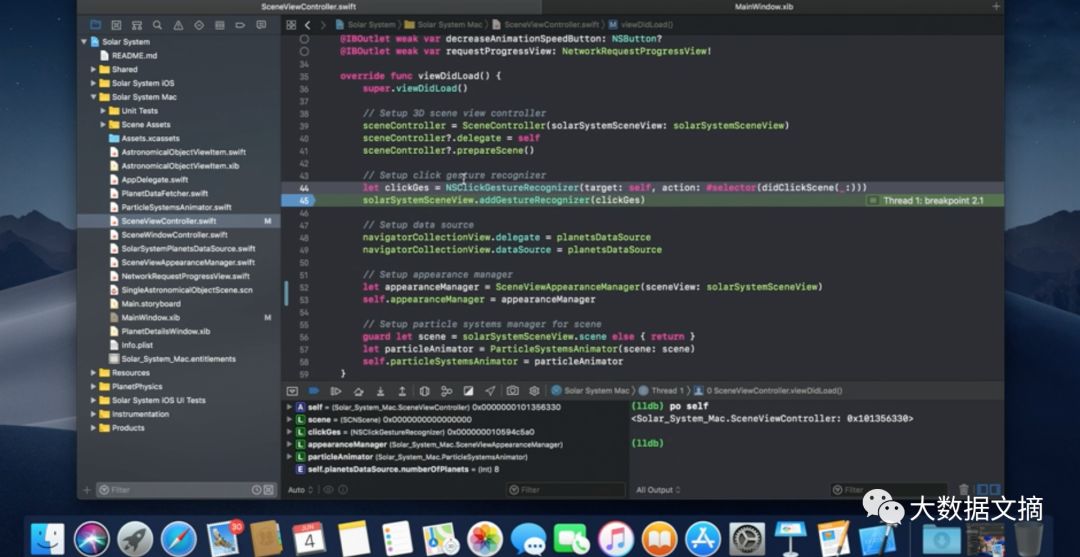Select Thread 1 in debug bar
This screenshot has width=1080, height=557.
pos(662,390)
